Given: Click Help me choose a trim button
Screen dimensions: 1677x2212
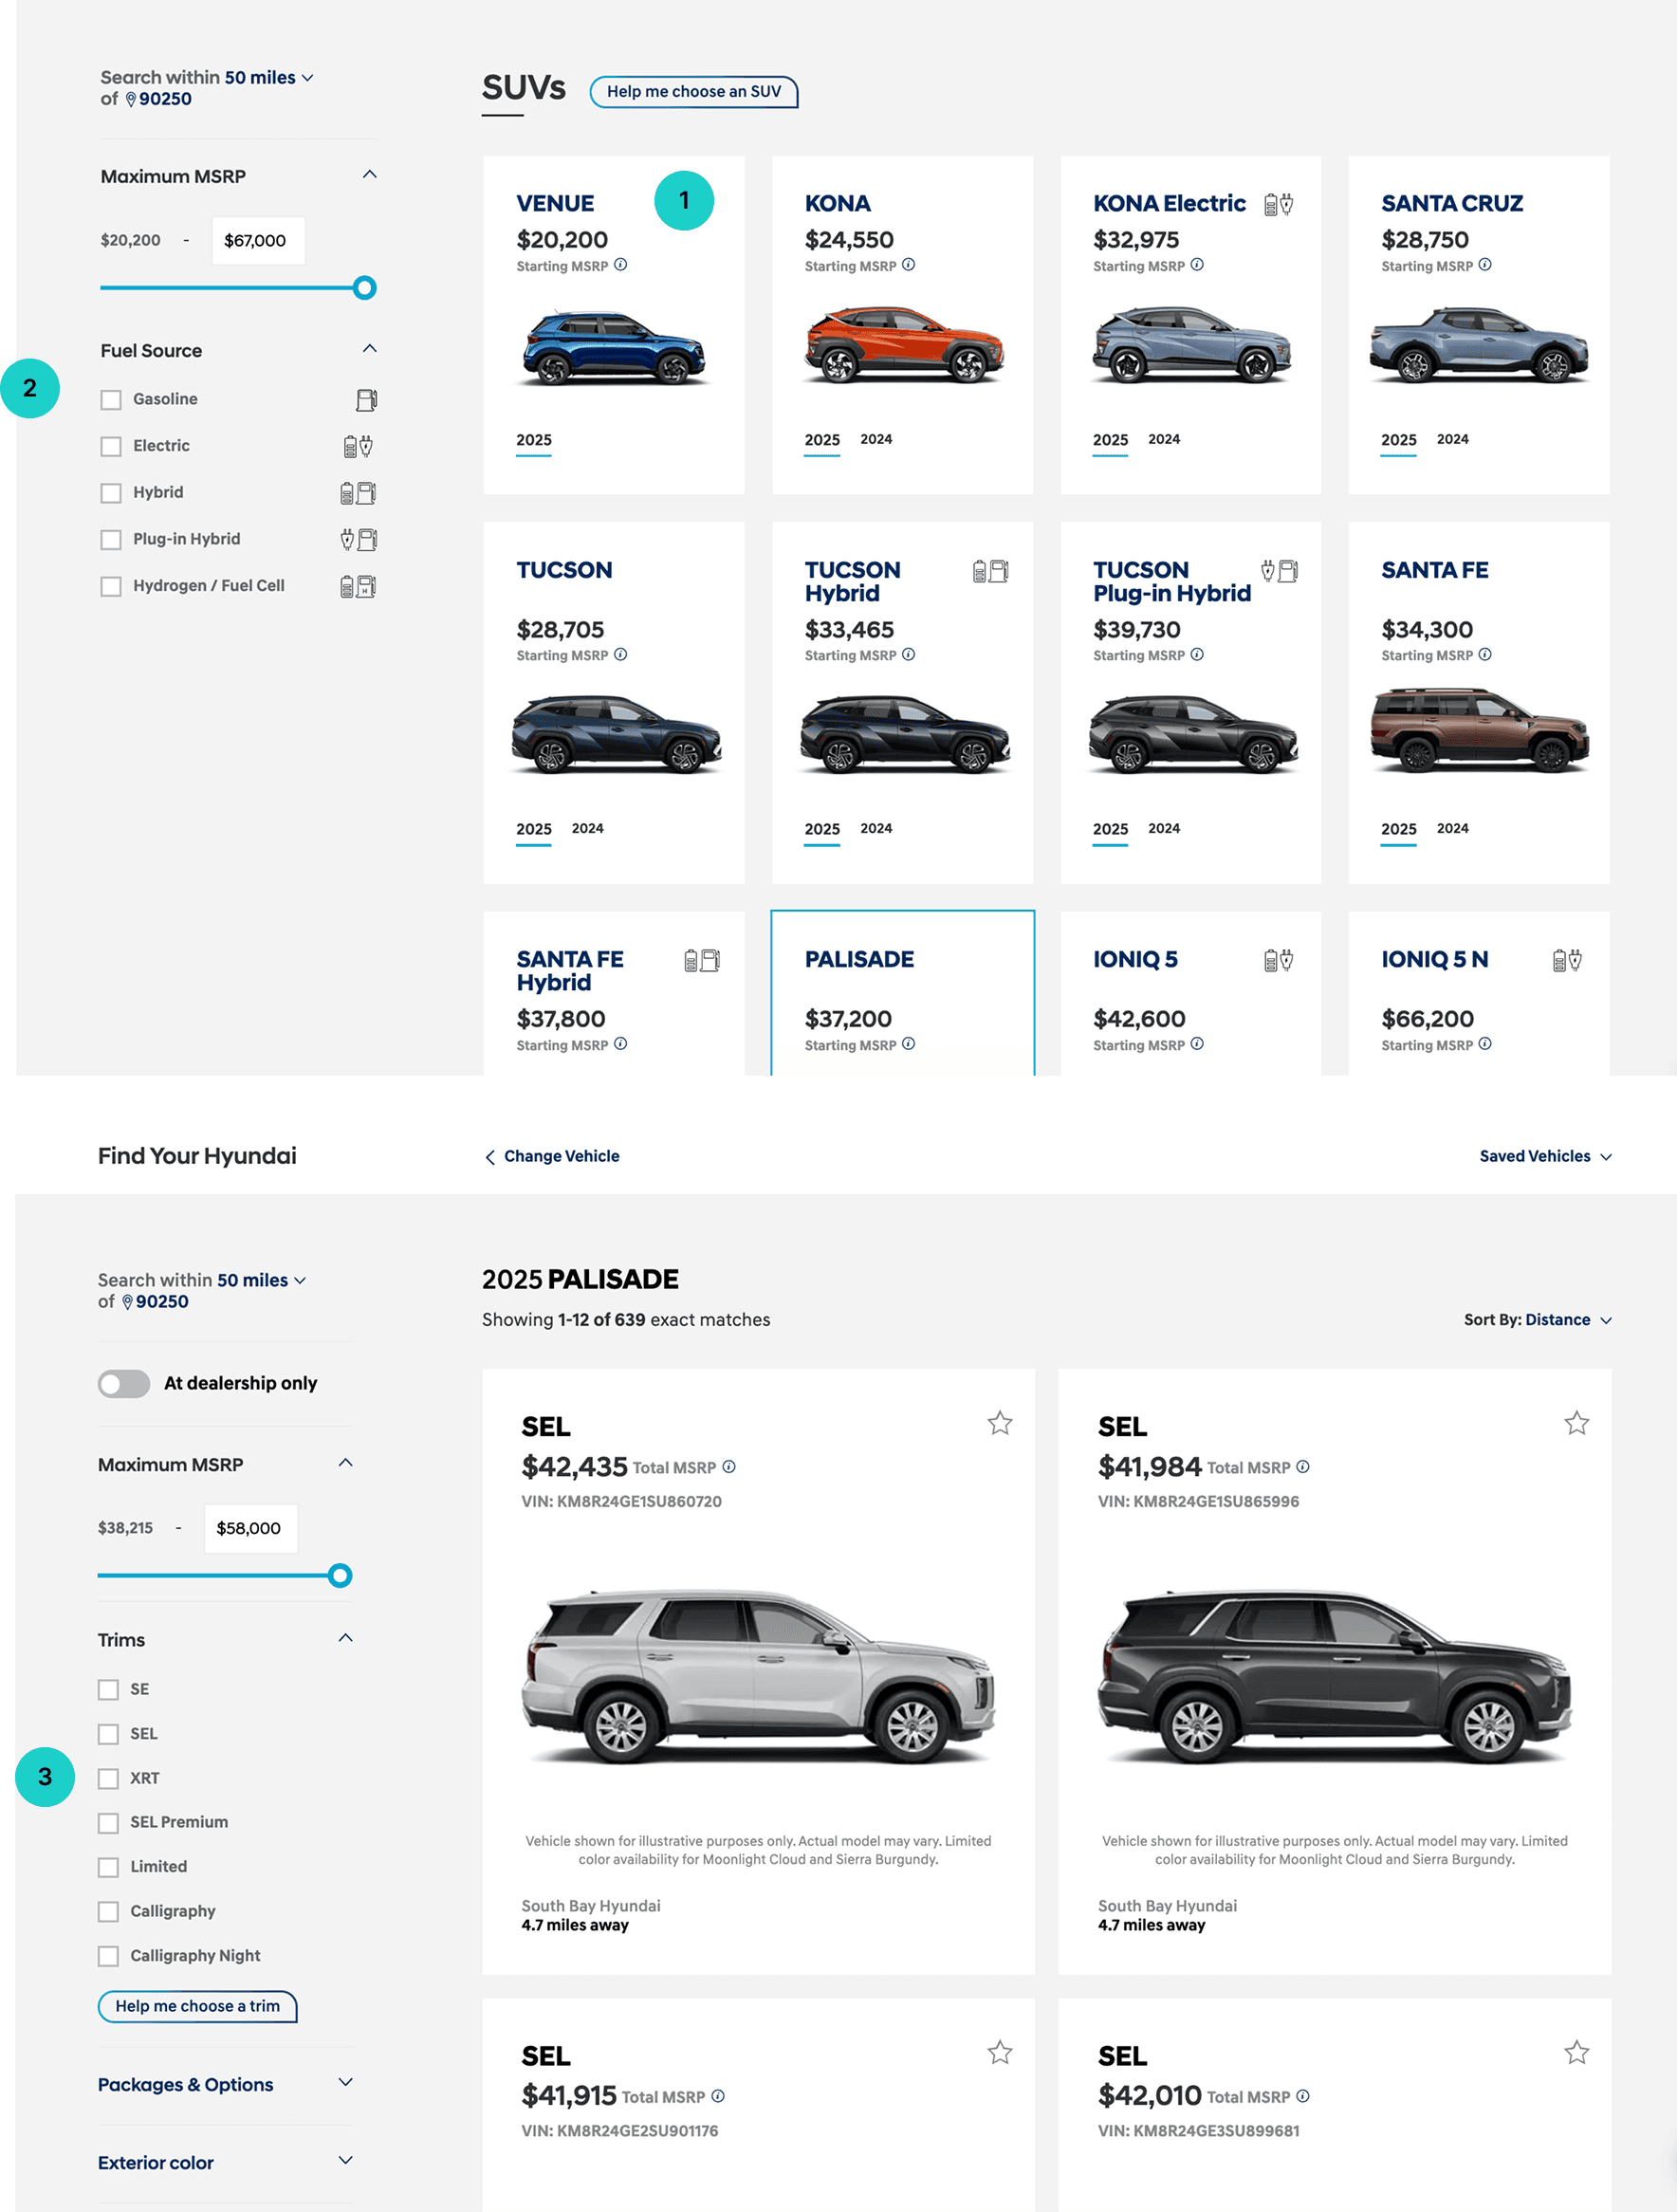Looking at the screenshot, I should (197, 2006).
